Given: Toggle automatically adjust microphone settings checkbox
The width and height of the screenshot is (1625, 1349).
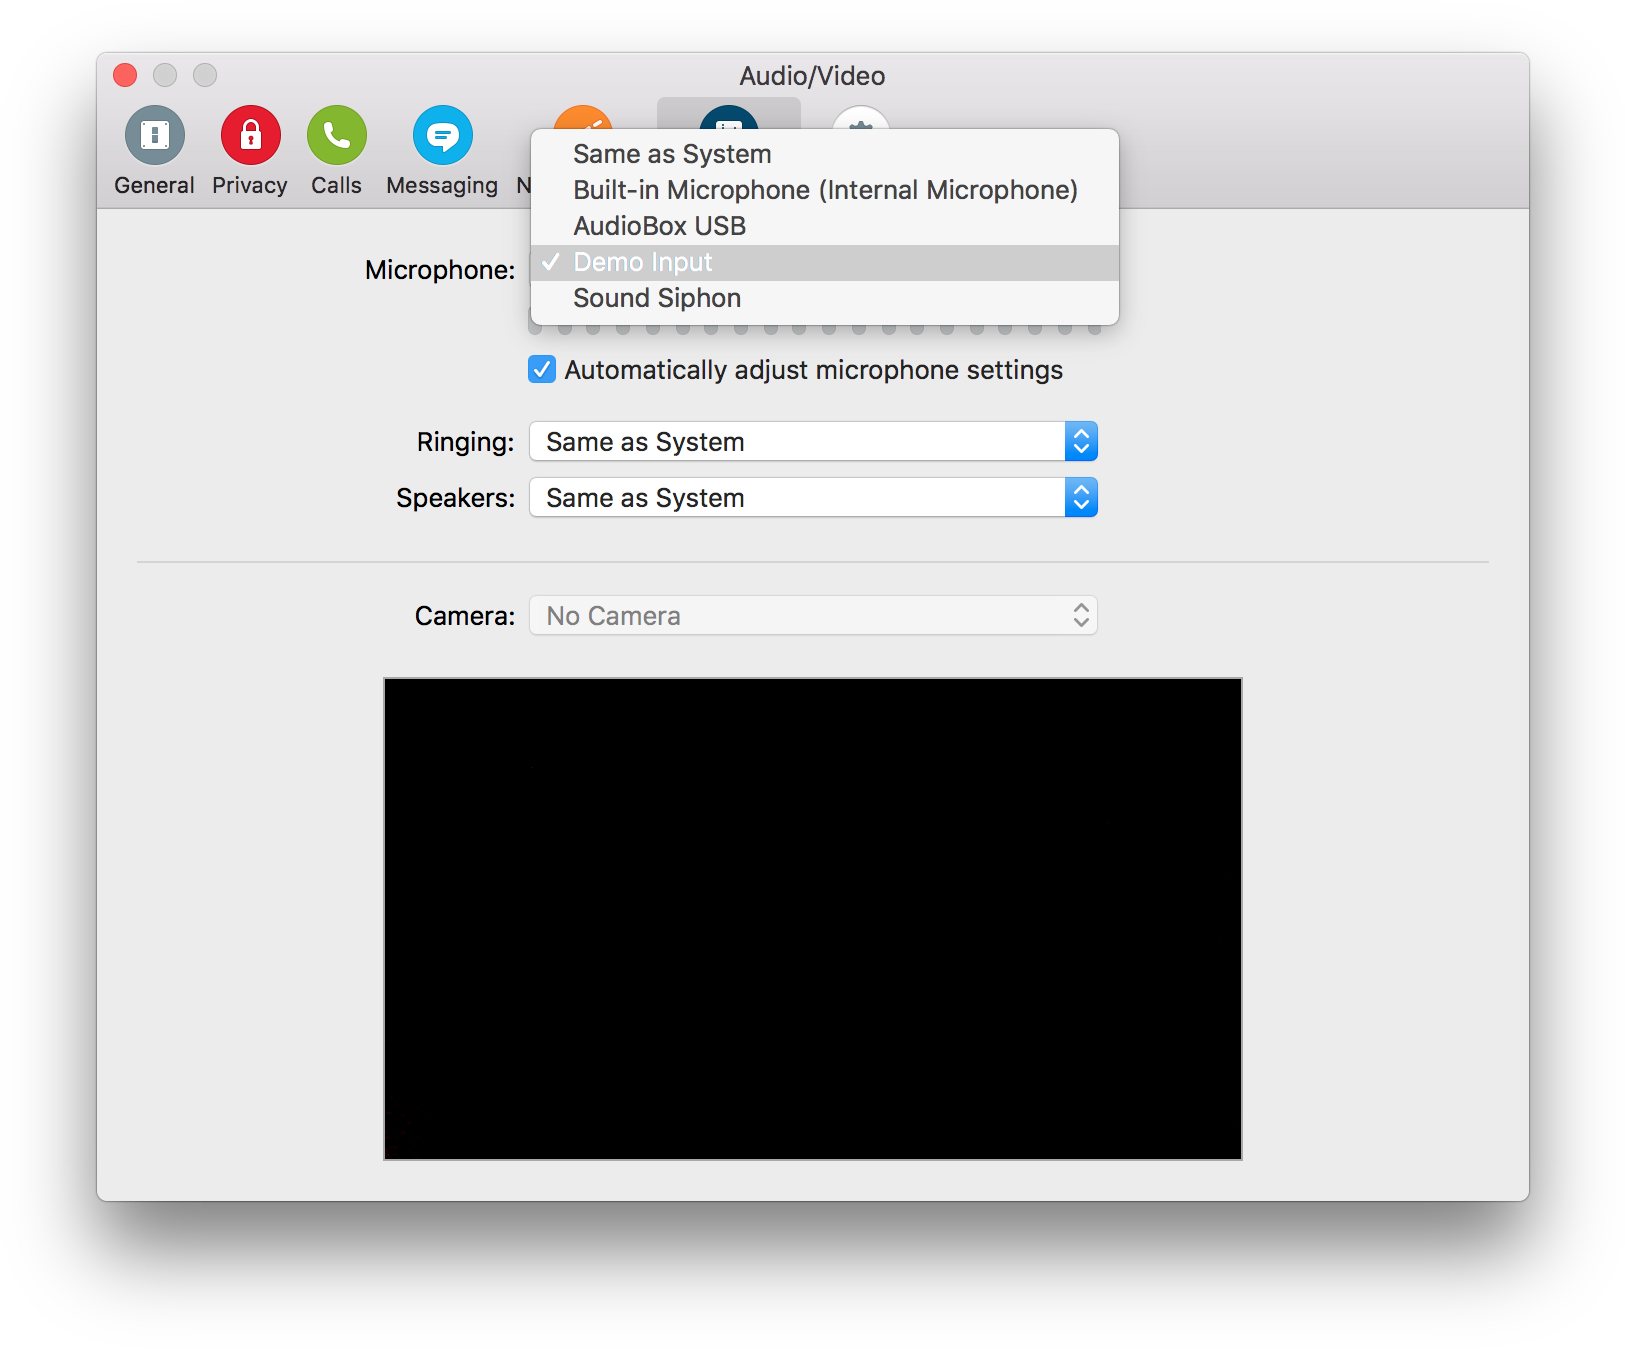Looking at the screenshot, I should 542,370.
